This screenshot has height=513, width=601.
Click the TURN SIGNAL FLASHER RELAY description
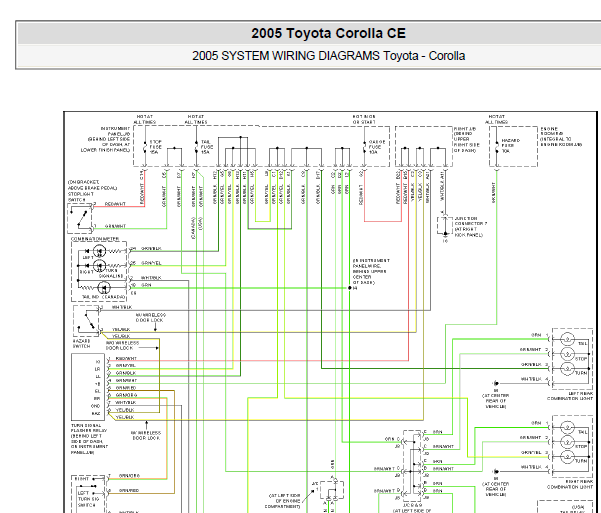90,439
